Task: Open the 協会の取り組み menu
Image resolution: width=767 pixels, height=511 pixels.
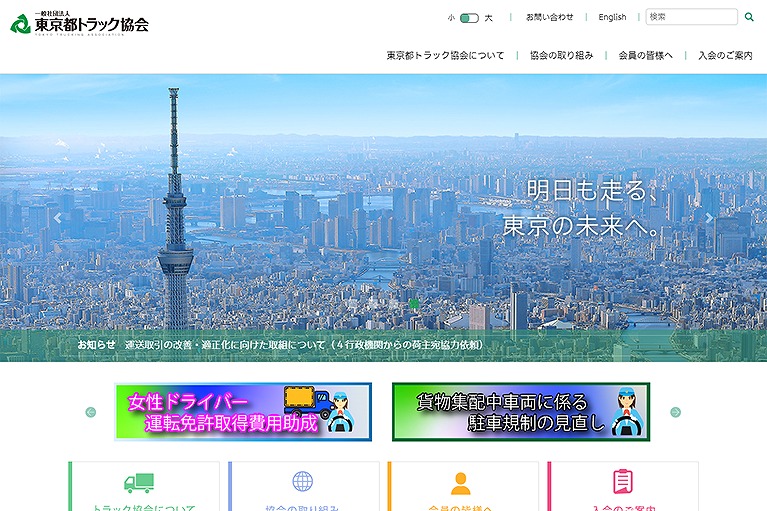Action: click(x=562, y=55)
